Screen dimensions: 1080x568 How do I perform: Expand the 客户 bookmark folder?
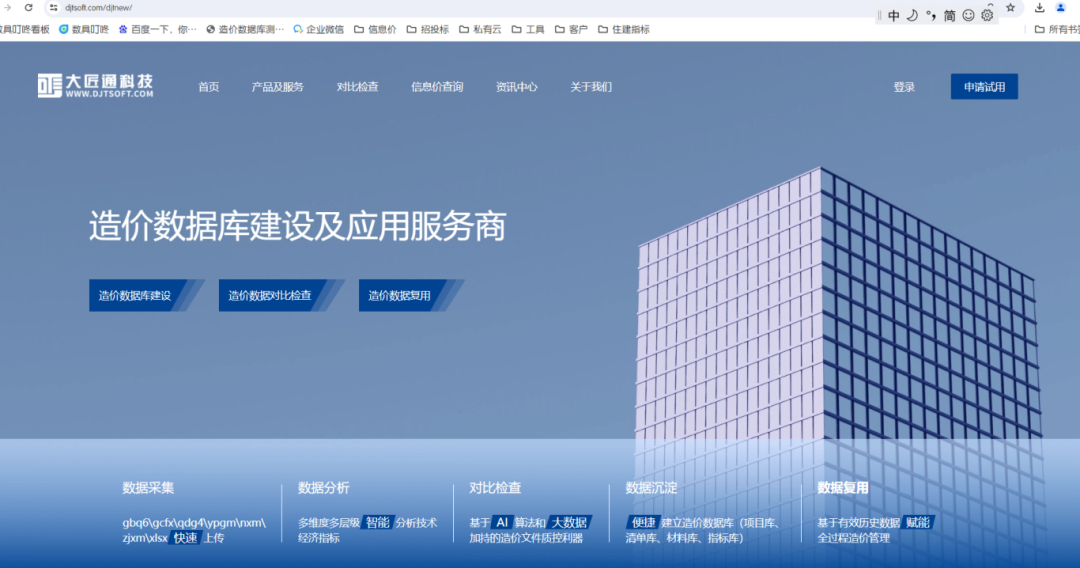[x=571, y=30]
